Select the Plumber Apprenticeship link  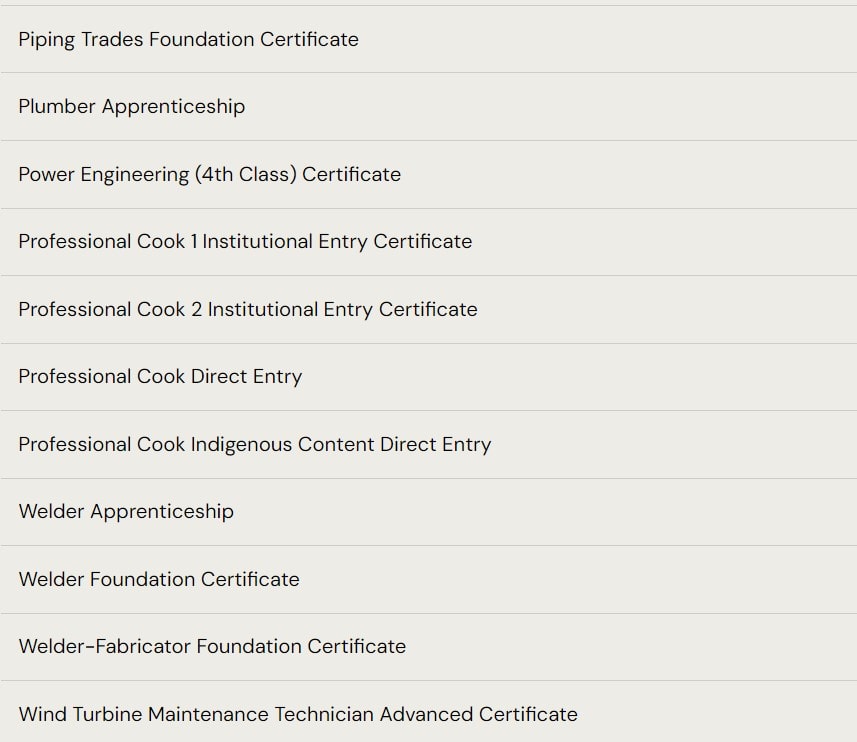coord(131,106)
